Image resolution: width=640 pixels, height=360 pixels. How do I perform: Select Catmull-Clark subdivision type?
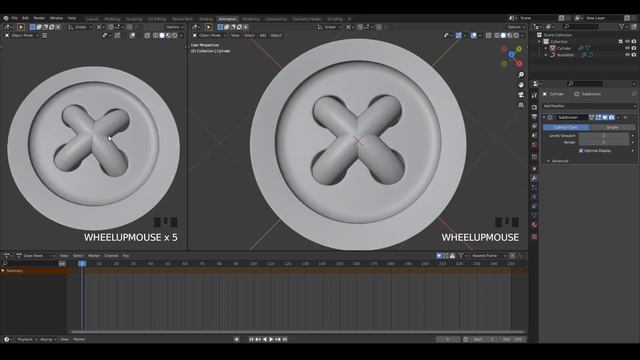[x=566, y=127]
